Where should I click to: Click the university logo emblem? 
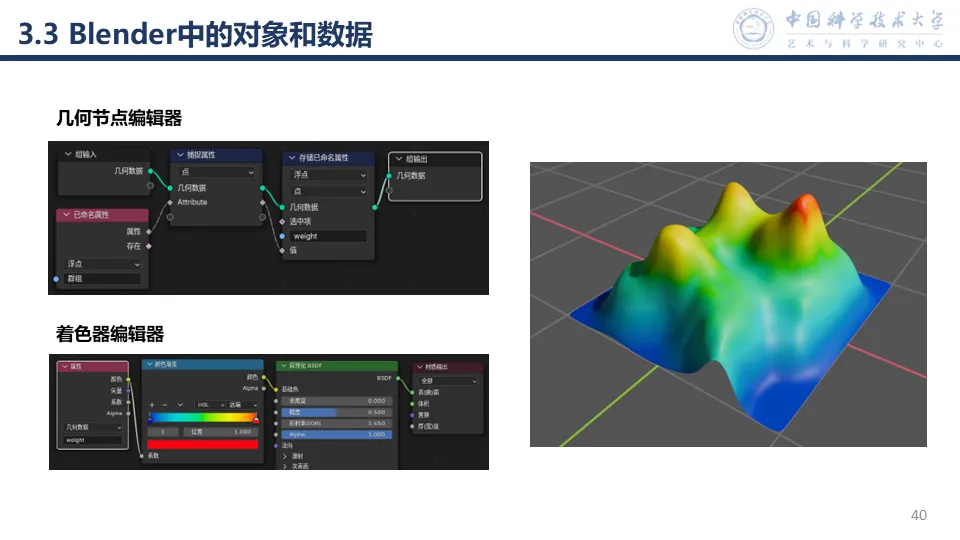[753, 29]
